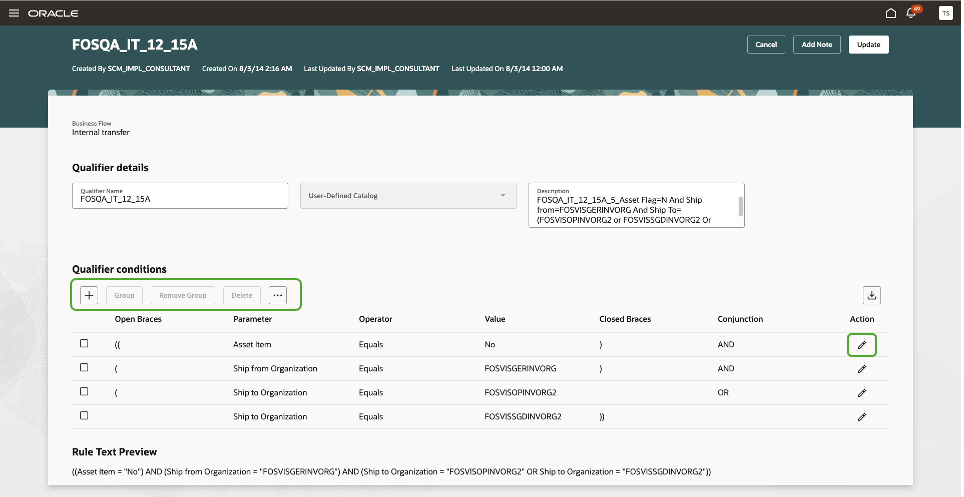
Task: Click the Open Braces column header
Action: point(138,319)
